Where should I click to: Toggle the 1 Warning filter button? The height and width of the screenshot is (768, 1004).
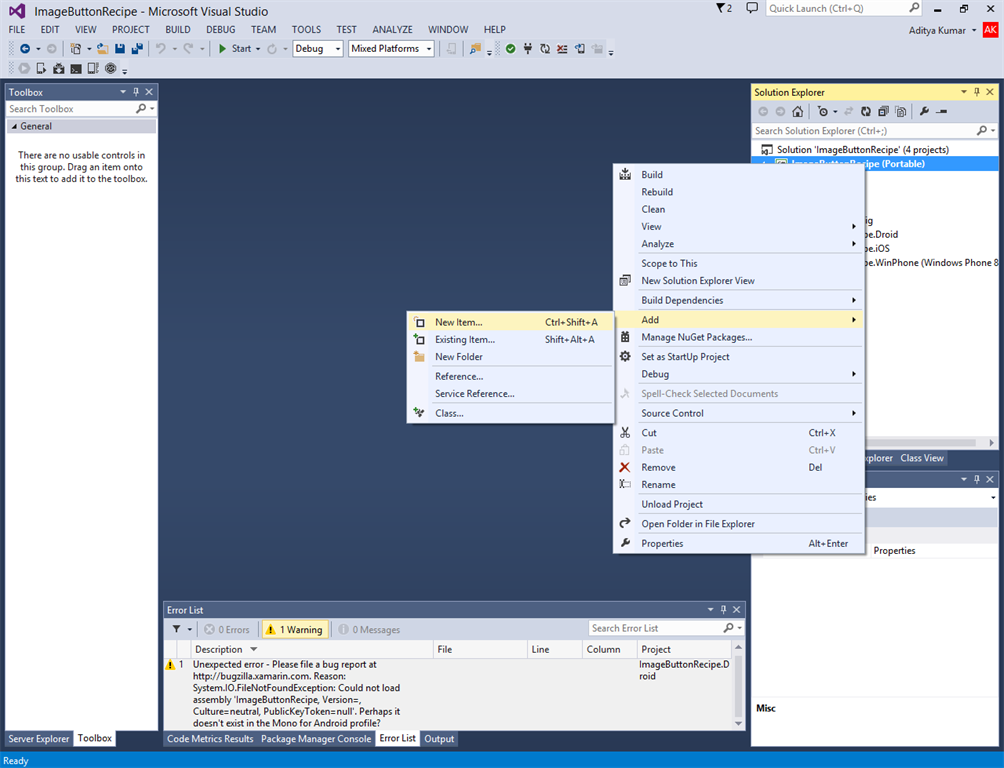(x=295, y=629)
